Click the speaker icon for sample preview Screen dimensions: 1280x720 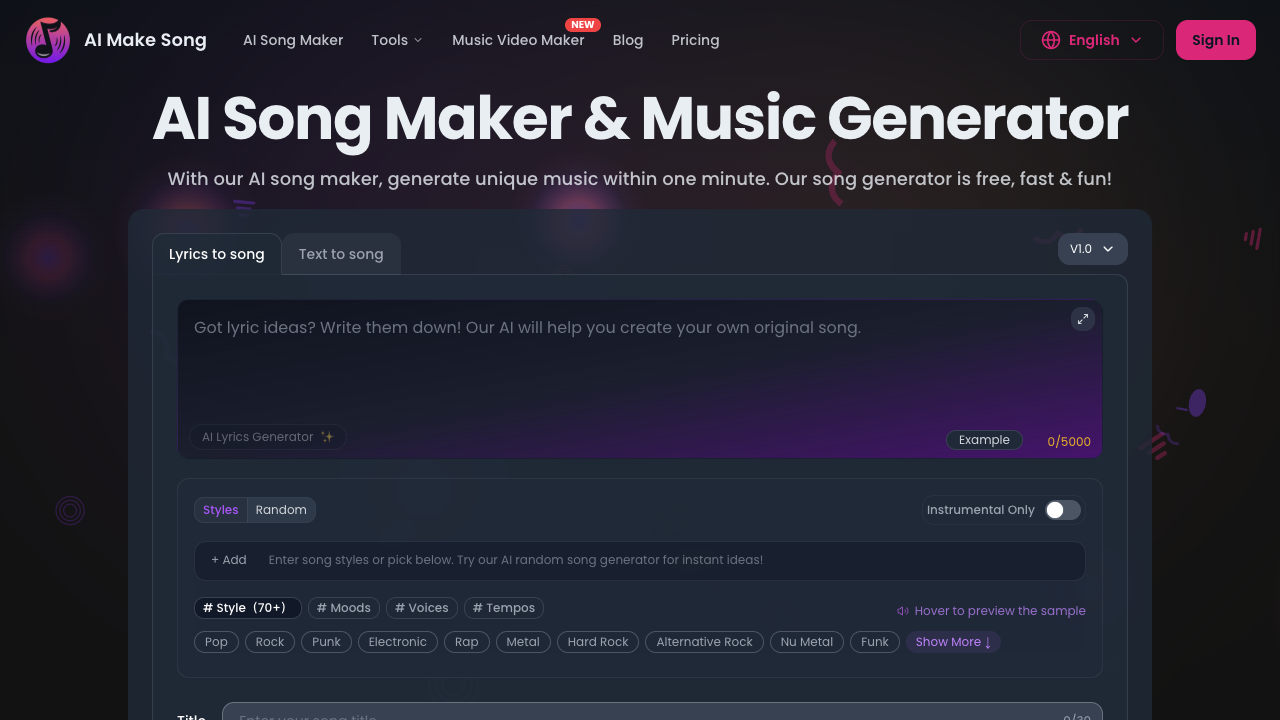(902, 610)
